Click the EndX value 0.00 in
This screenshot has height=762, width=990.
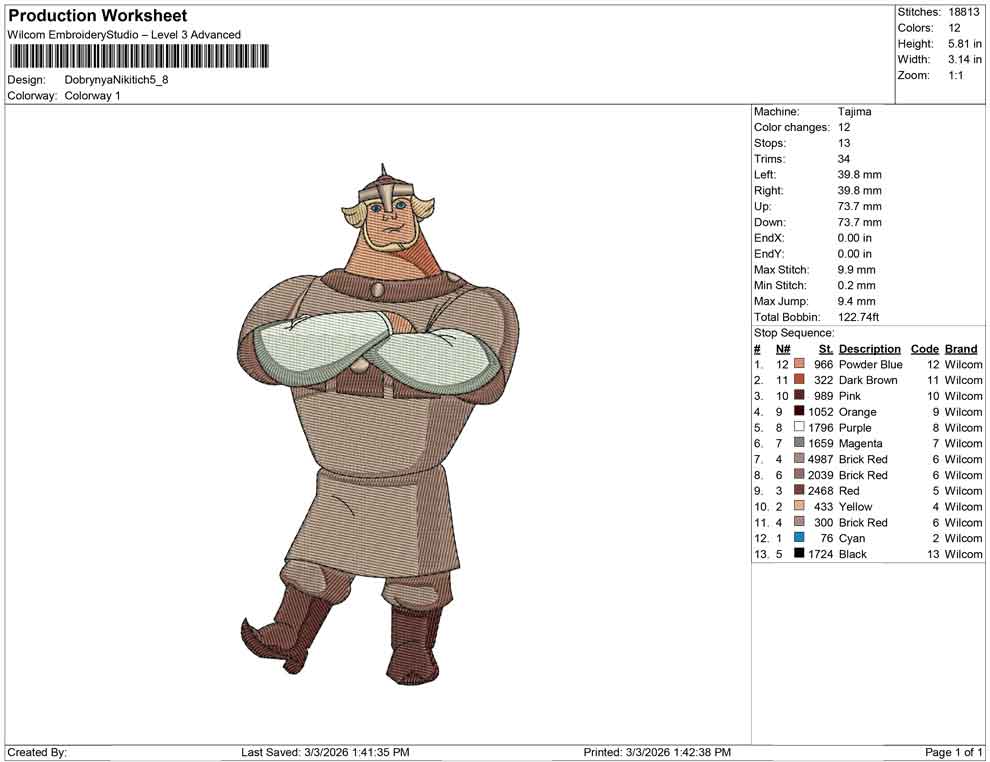[854, 238]
